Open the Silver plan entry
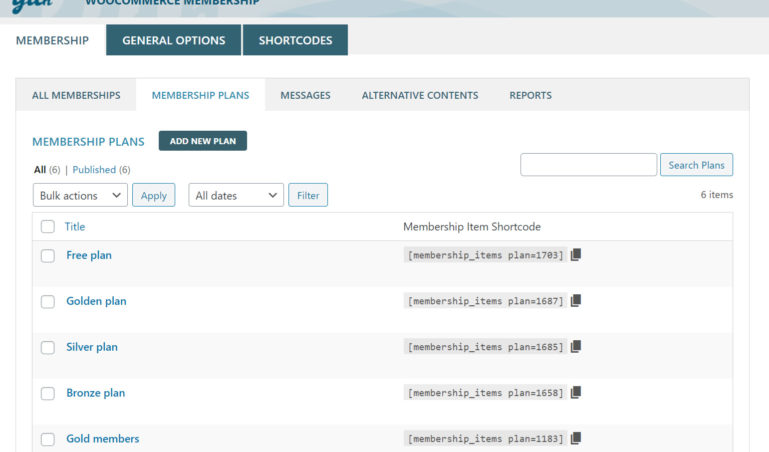Image resolution: width=769 pixels, height=452 pixels. point(92,347)
